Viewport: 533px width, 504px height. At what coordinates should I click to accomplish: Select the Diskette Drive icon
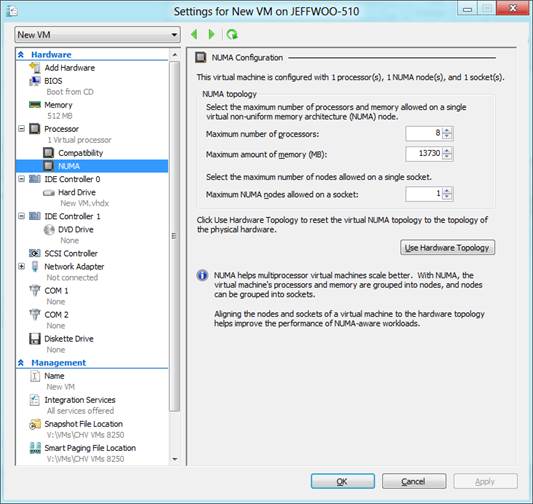[x=35, y=339]
